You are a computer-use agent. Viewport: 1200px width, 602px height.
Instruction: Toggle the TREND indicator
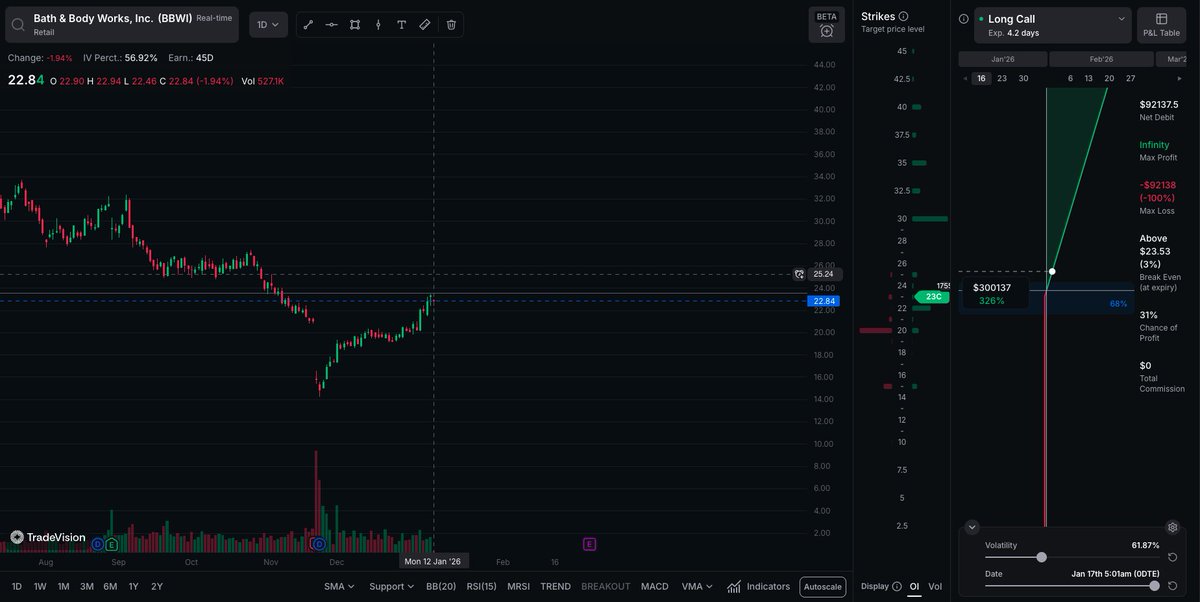555,586
